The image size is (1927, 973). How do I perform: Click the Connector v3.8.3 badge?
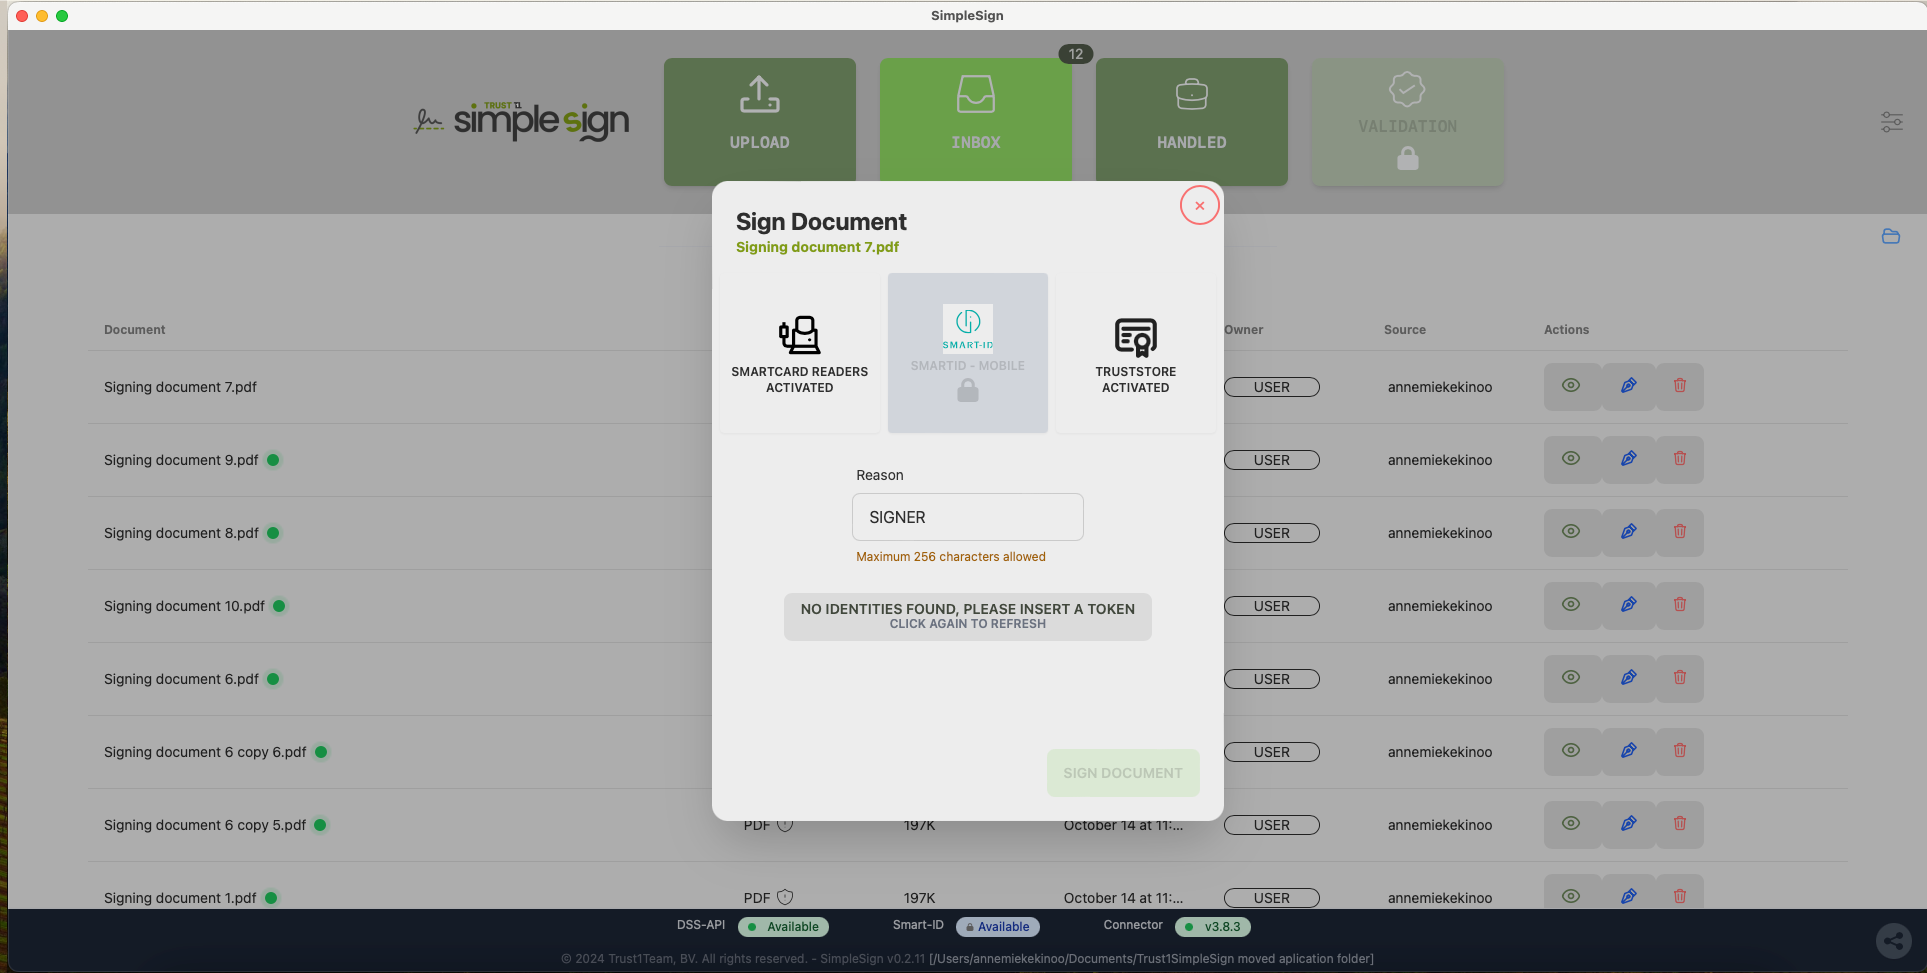(1213, 927)
